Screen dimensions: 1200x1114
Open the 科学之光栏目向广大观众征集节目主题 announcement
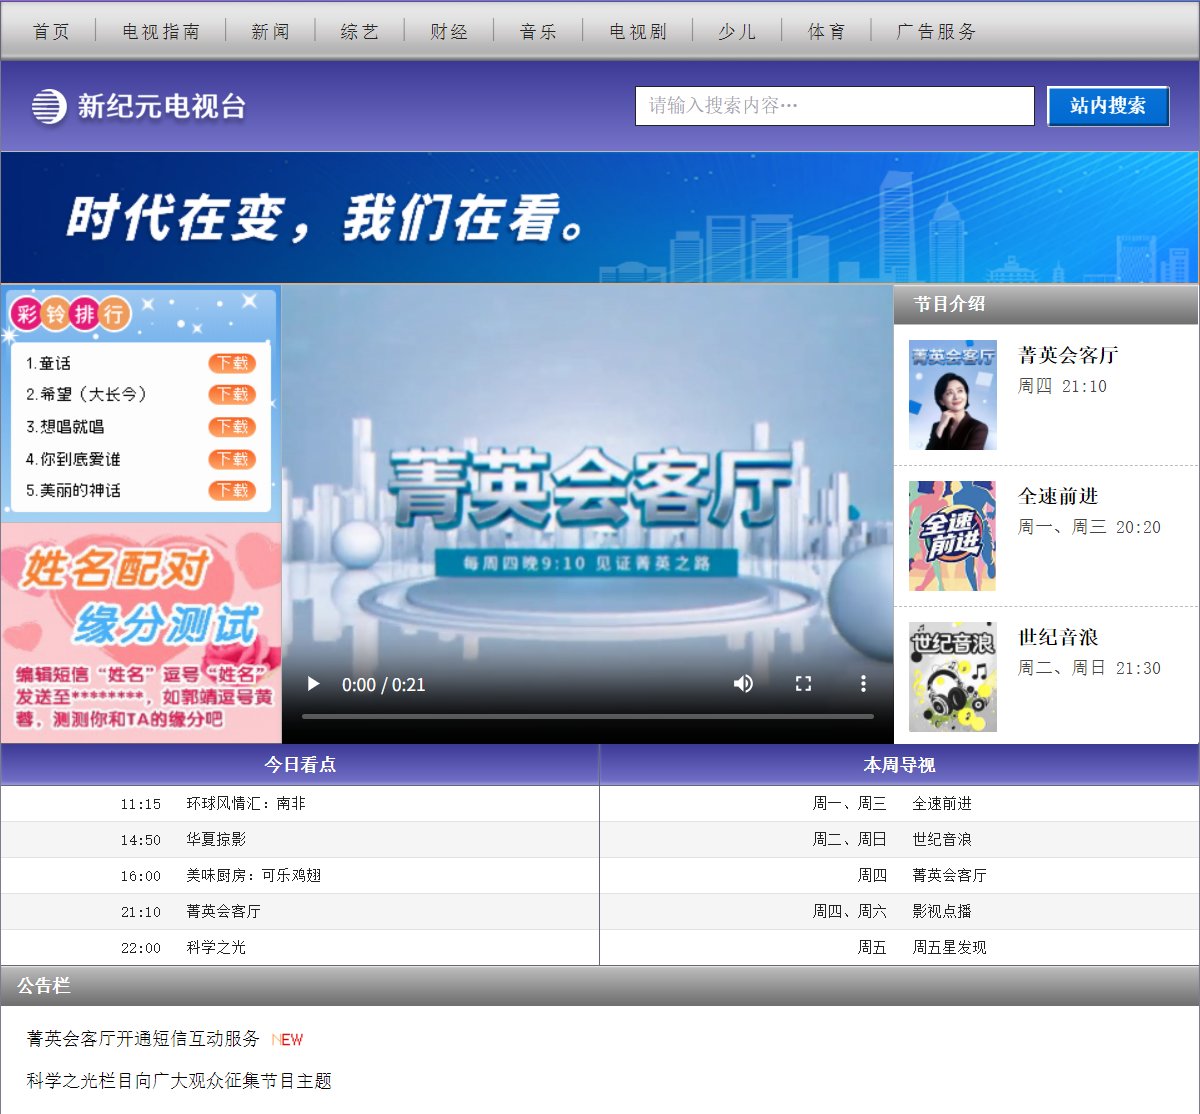click(x=179, y=1081)
